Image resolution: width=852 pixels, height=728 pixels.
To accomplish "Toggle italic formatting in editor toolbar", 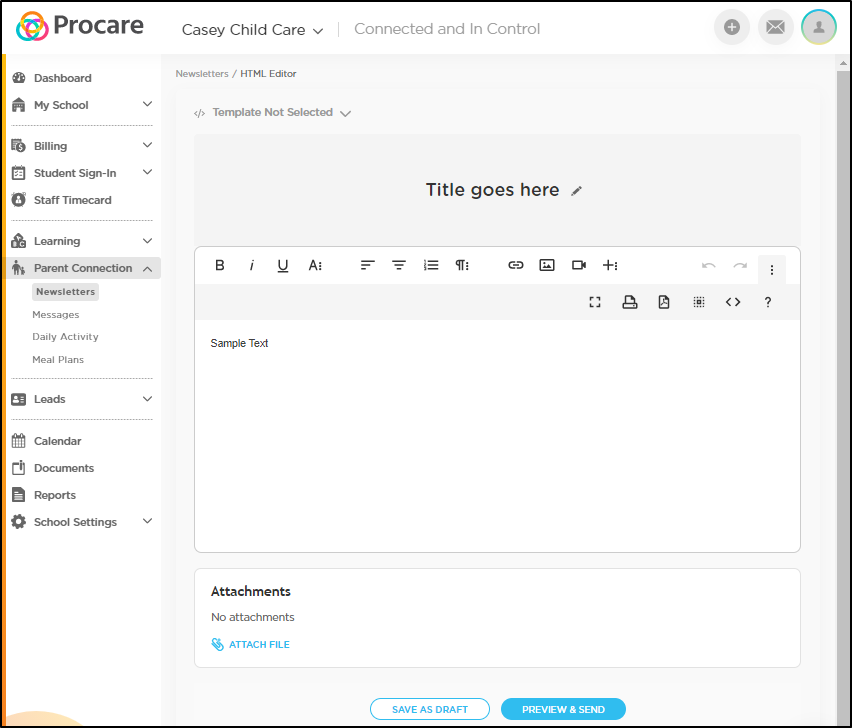I will click(x=251, y=265).
